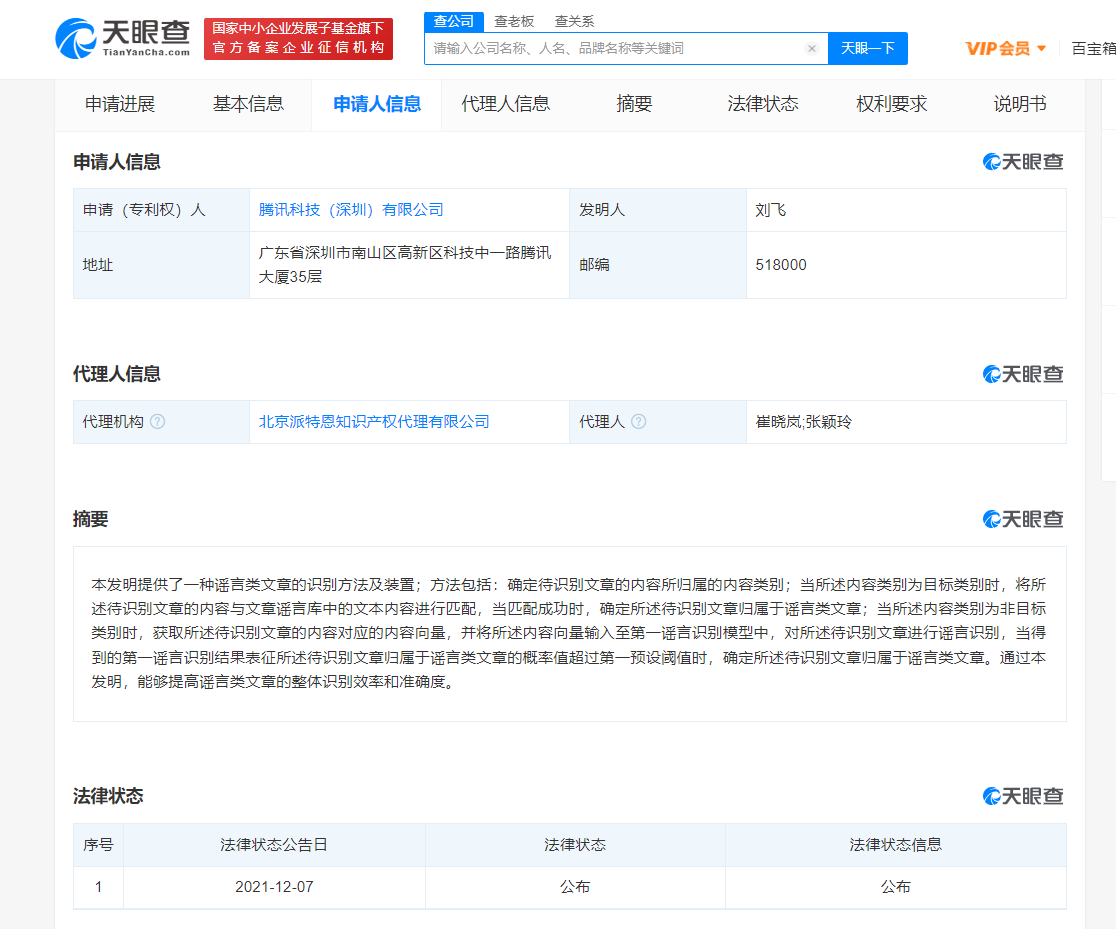Click the abstract paragraph text
Screen dimensions: 1116x929
click(x=569, y=633)
